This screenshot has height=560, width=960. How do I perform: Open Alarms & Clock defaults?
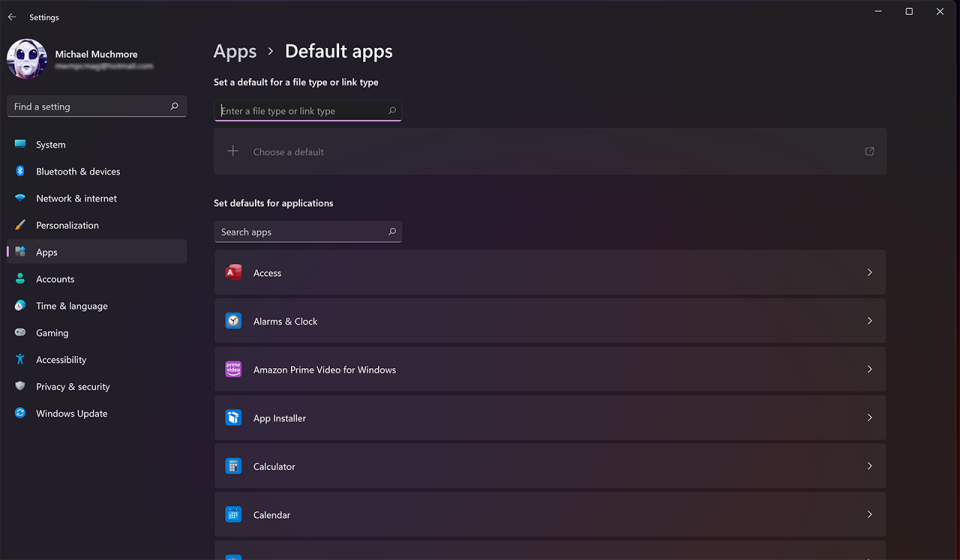(x=550, y=321)
